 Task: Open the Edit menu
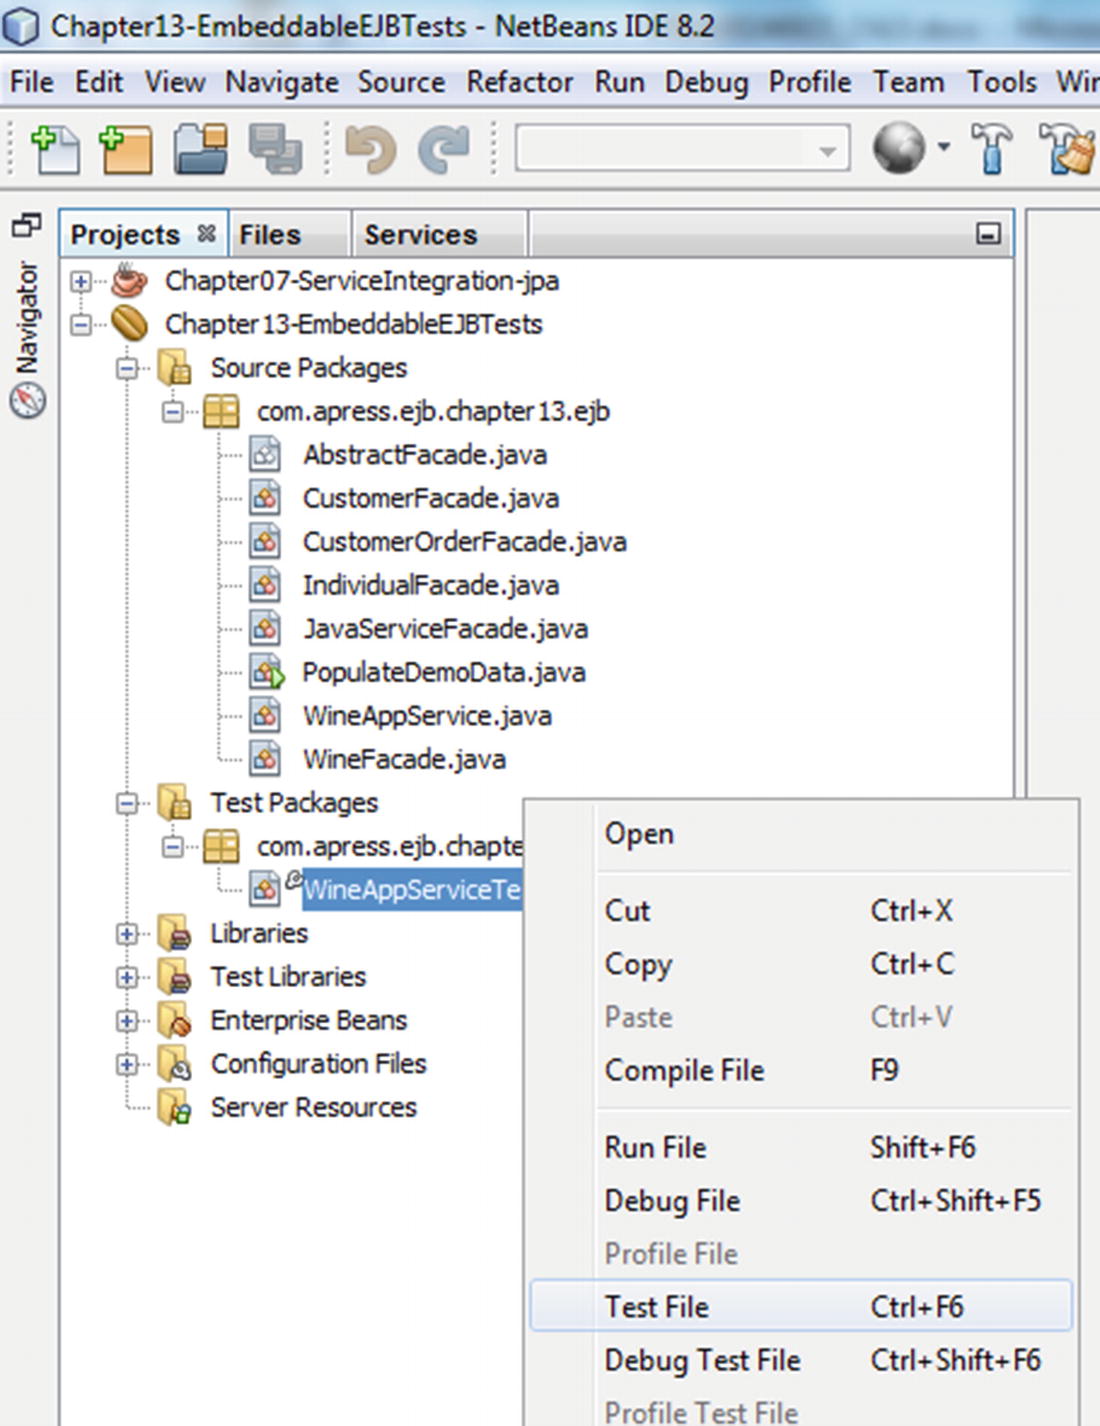(99, 81)
